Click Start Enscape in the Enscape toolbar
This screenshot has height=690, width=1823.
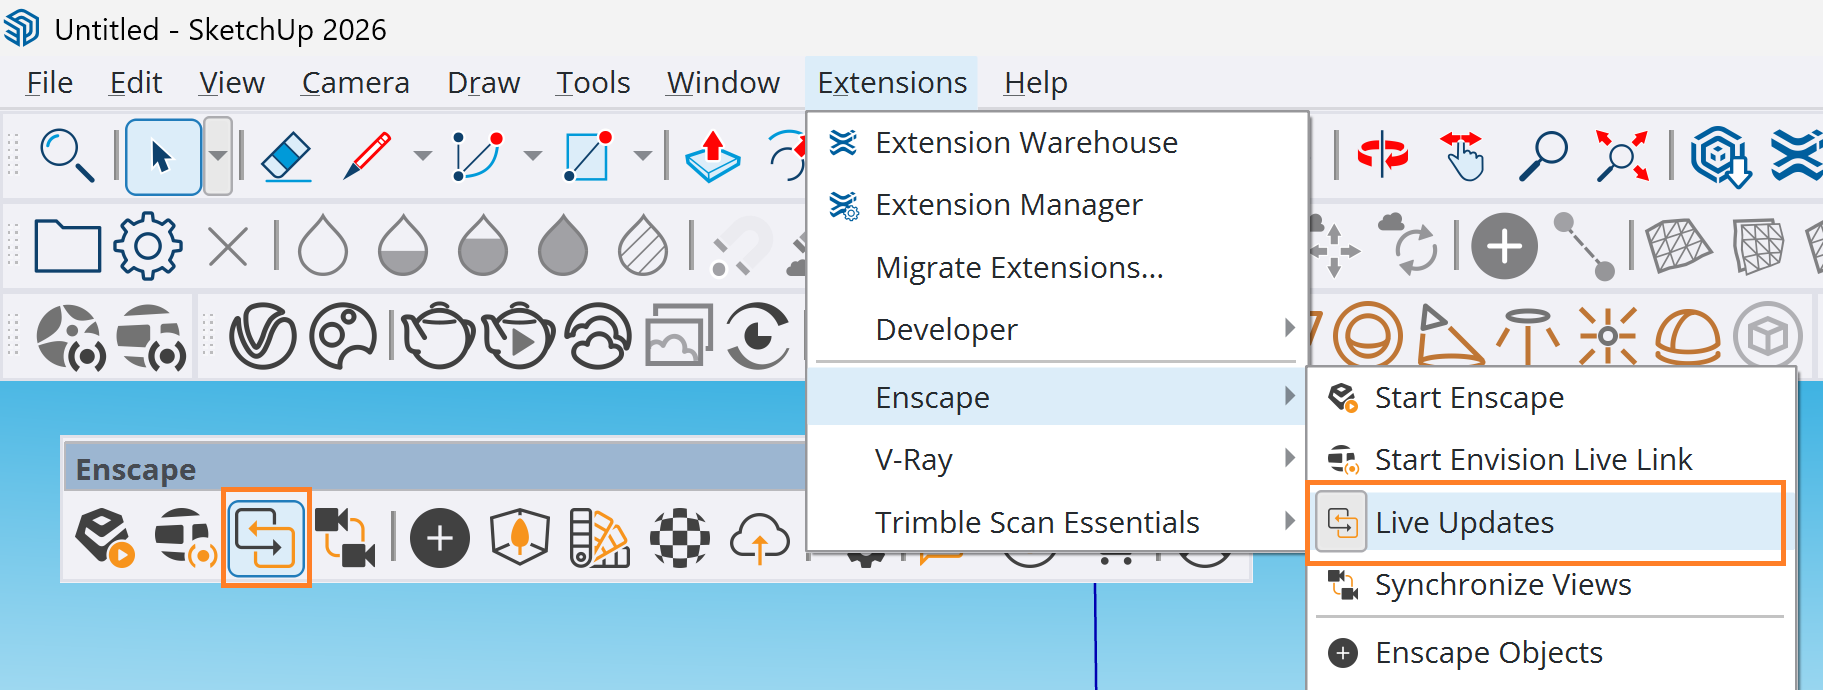tap(105, 538)
